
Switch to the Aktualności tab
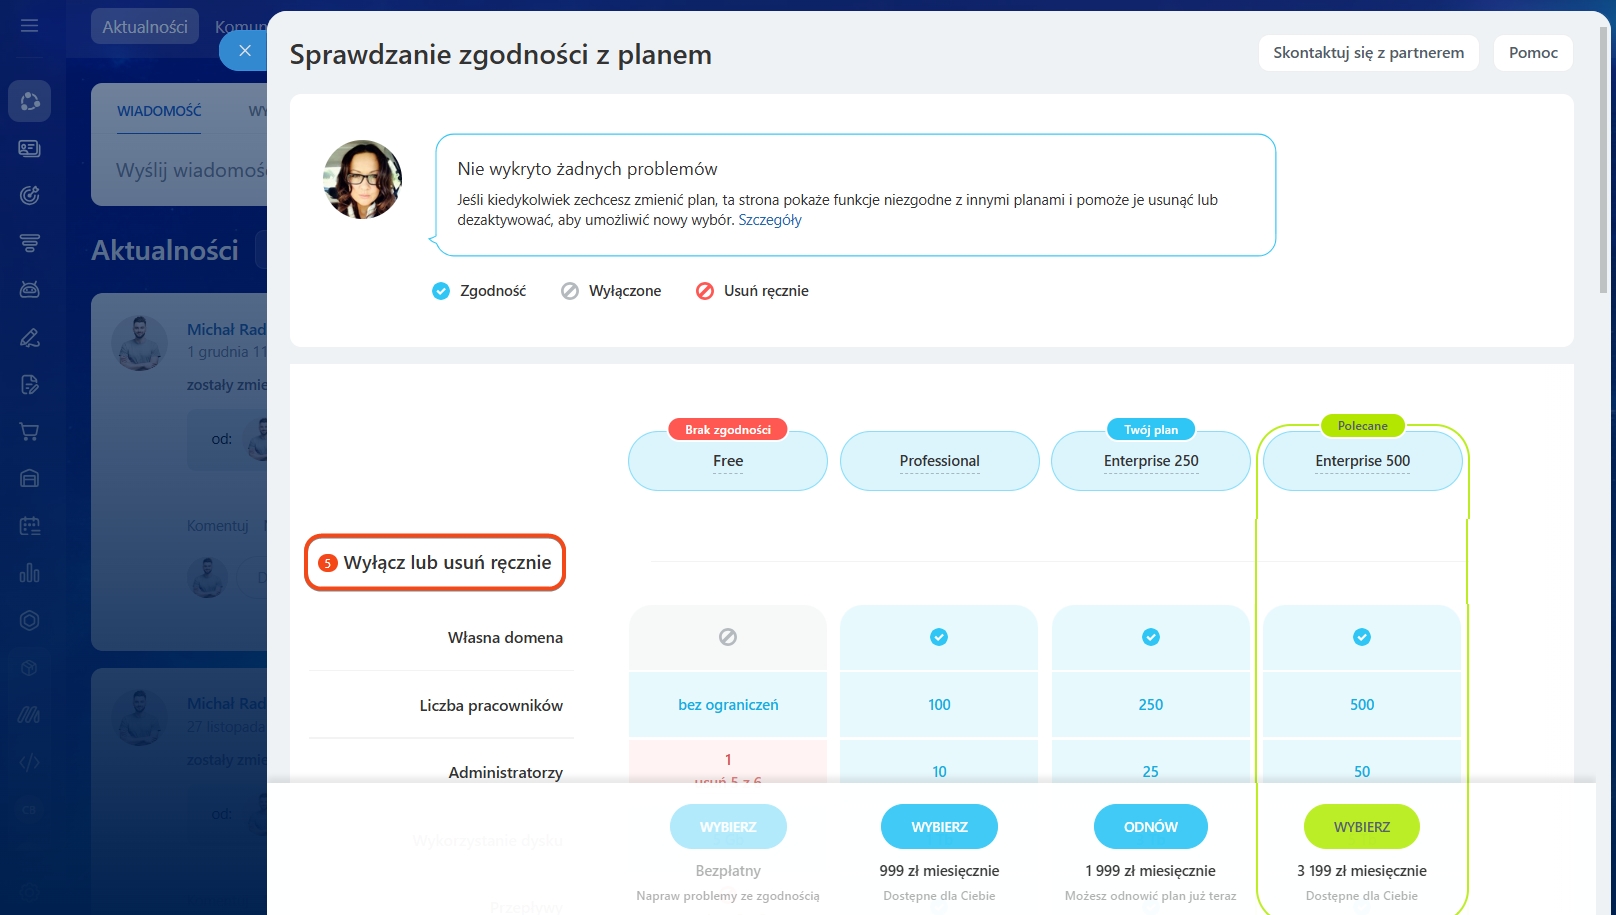tap(145, 27)
